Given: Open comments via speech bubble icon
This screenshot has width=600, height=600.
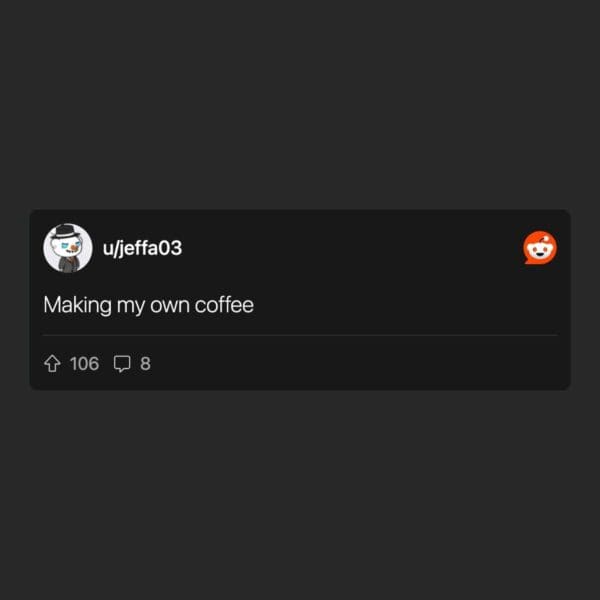Looking at the screenshot, I should [122, 364].
